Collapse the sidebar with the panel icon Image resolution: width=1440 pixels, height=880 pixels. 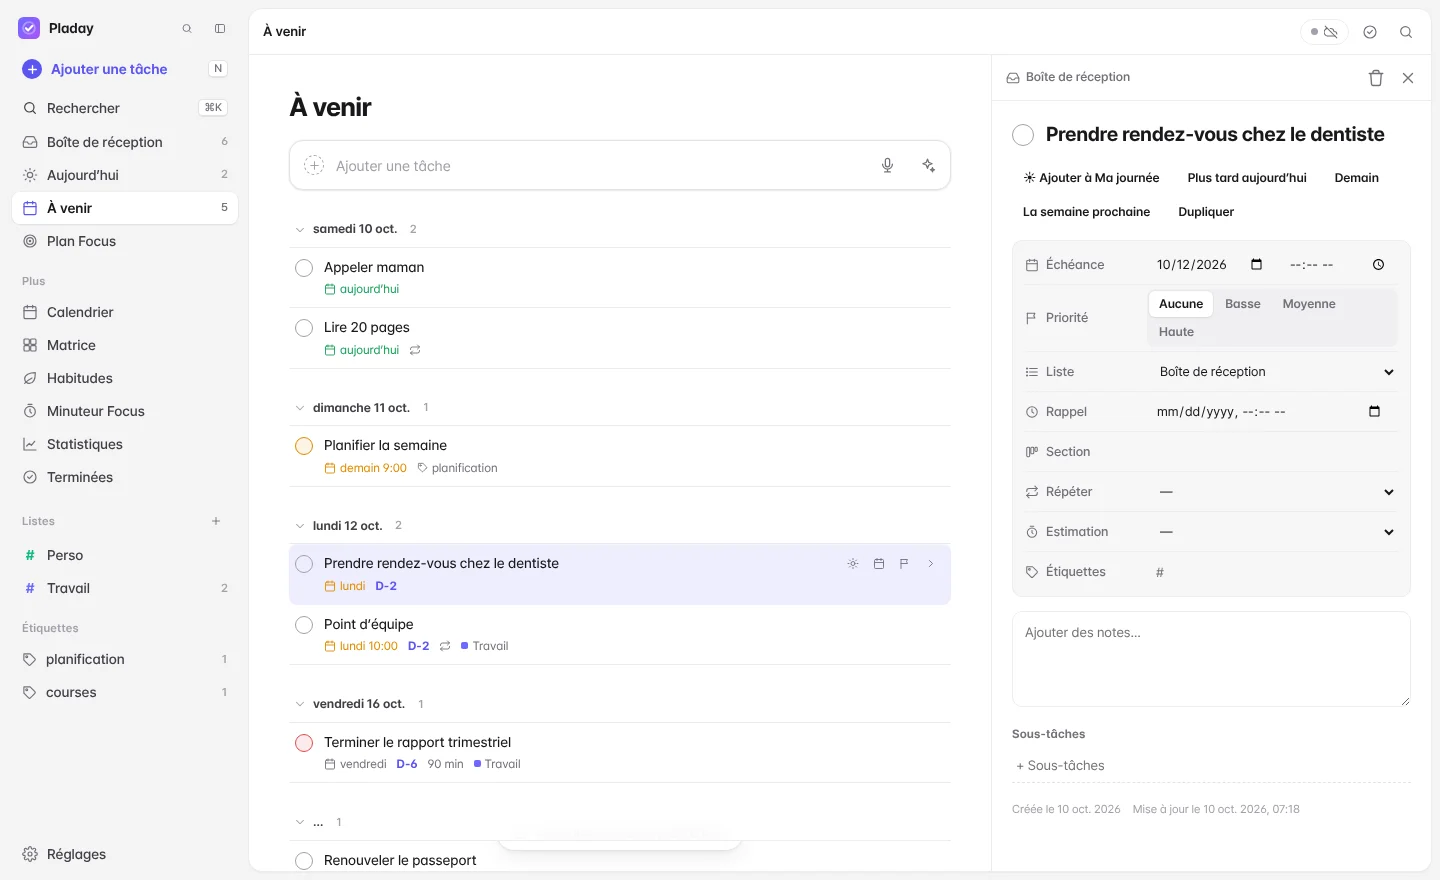click(220, 29)
